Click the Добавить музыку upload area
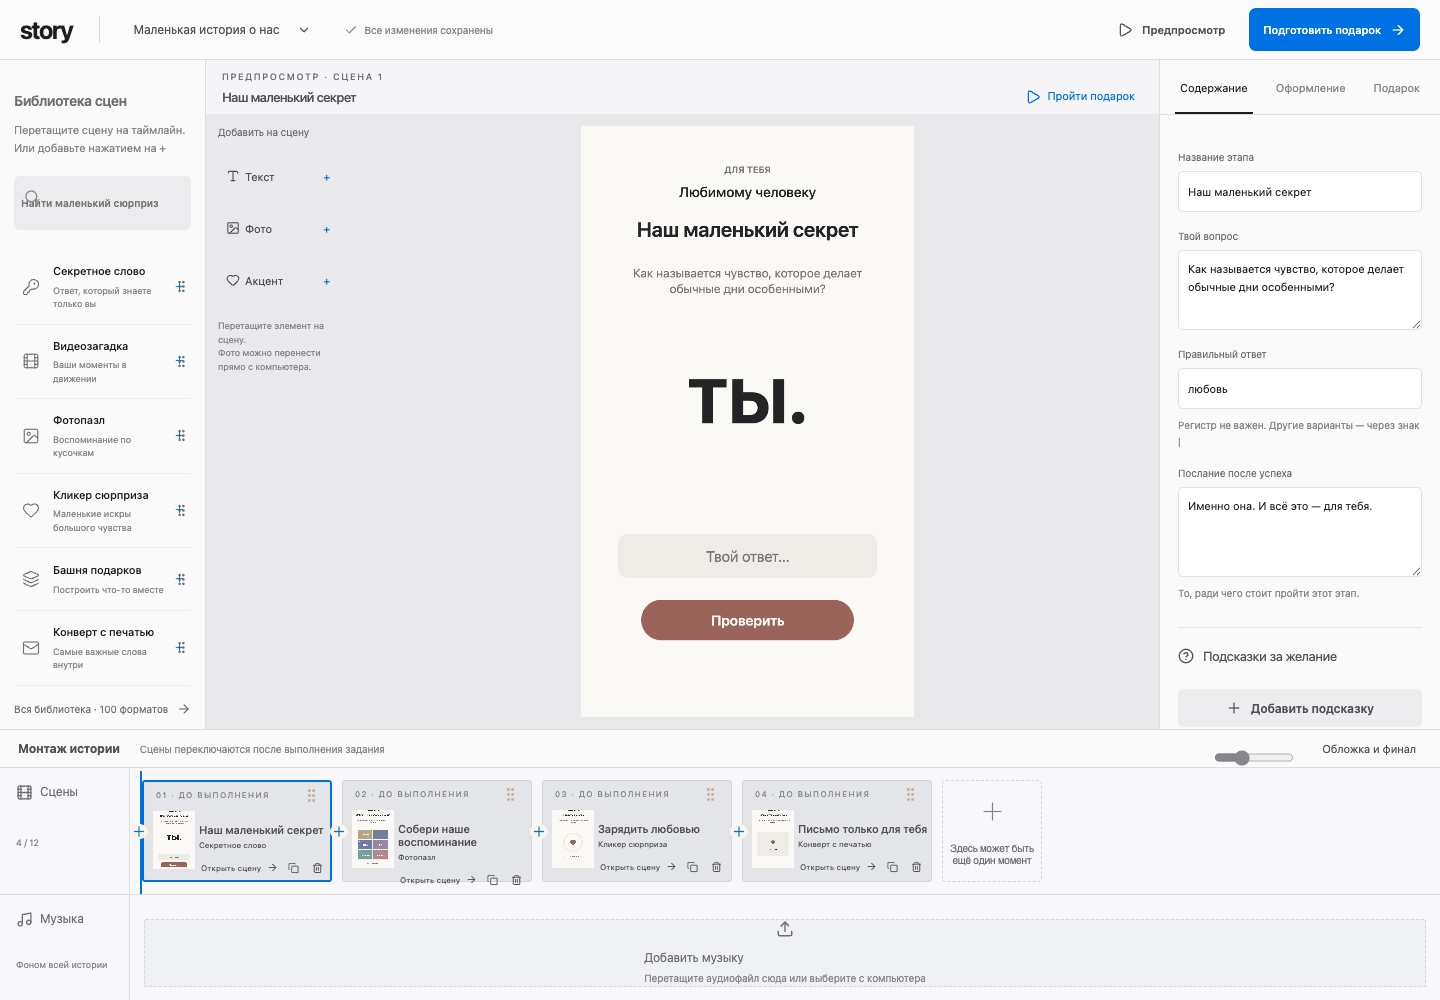1440x1000 pixels. [785, 953]
